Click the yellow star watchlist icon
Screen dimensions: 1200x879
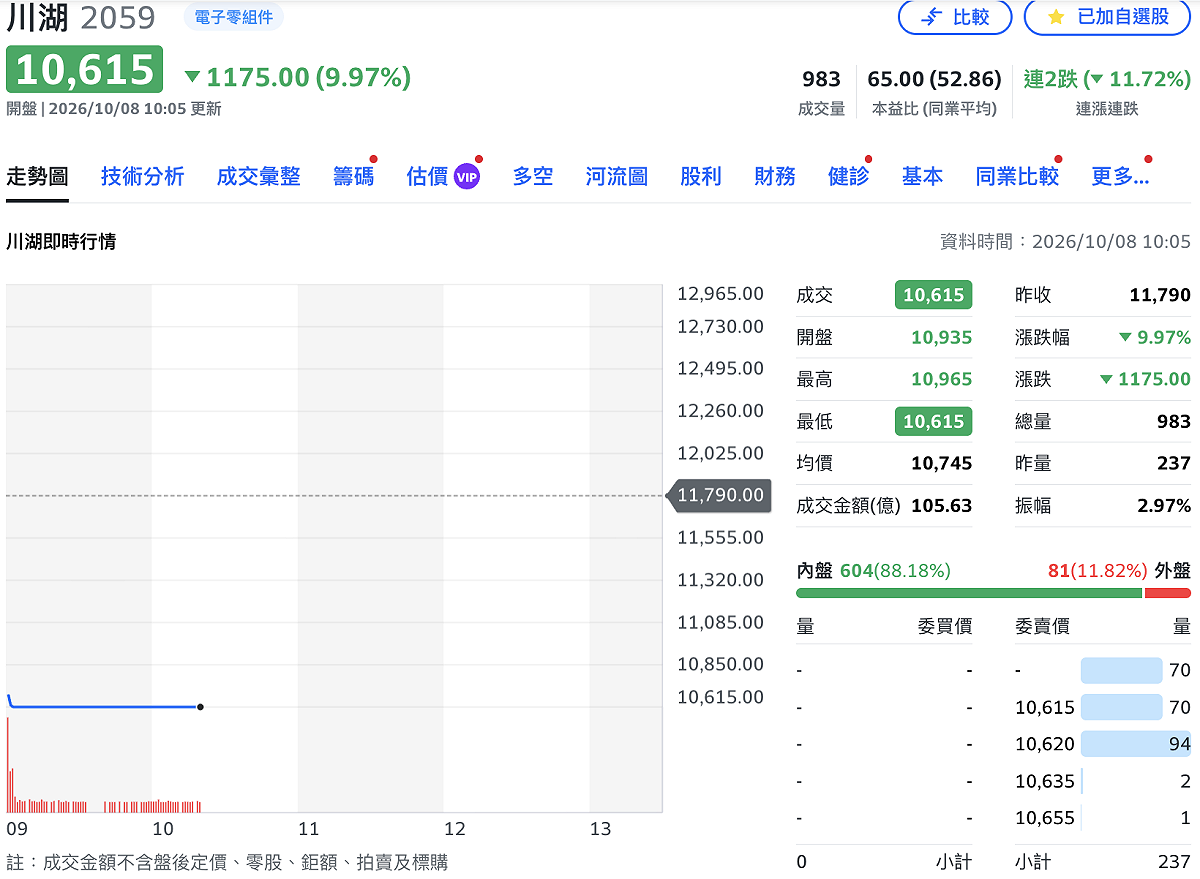coord(1056,17)
